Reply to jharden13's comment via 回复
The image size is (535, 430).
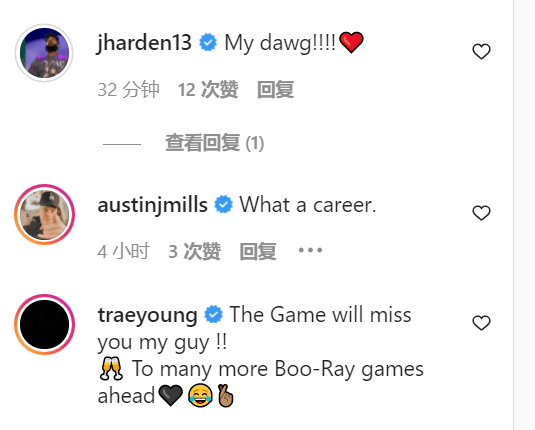click(x=275, y=89)
